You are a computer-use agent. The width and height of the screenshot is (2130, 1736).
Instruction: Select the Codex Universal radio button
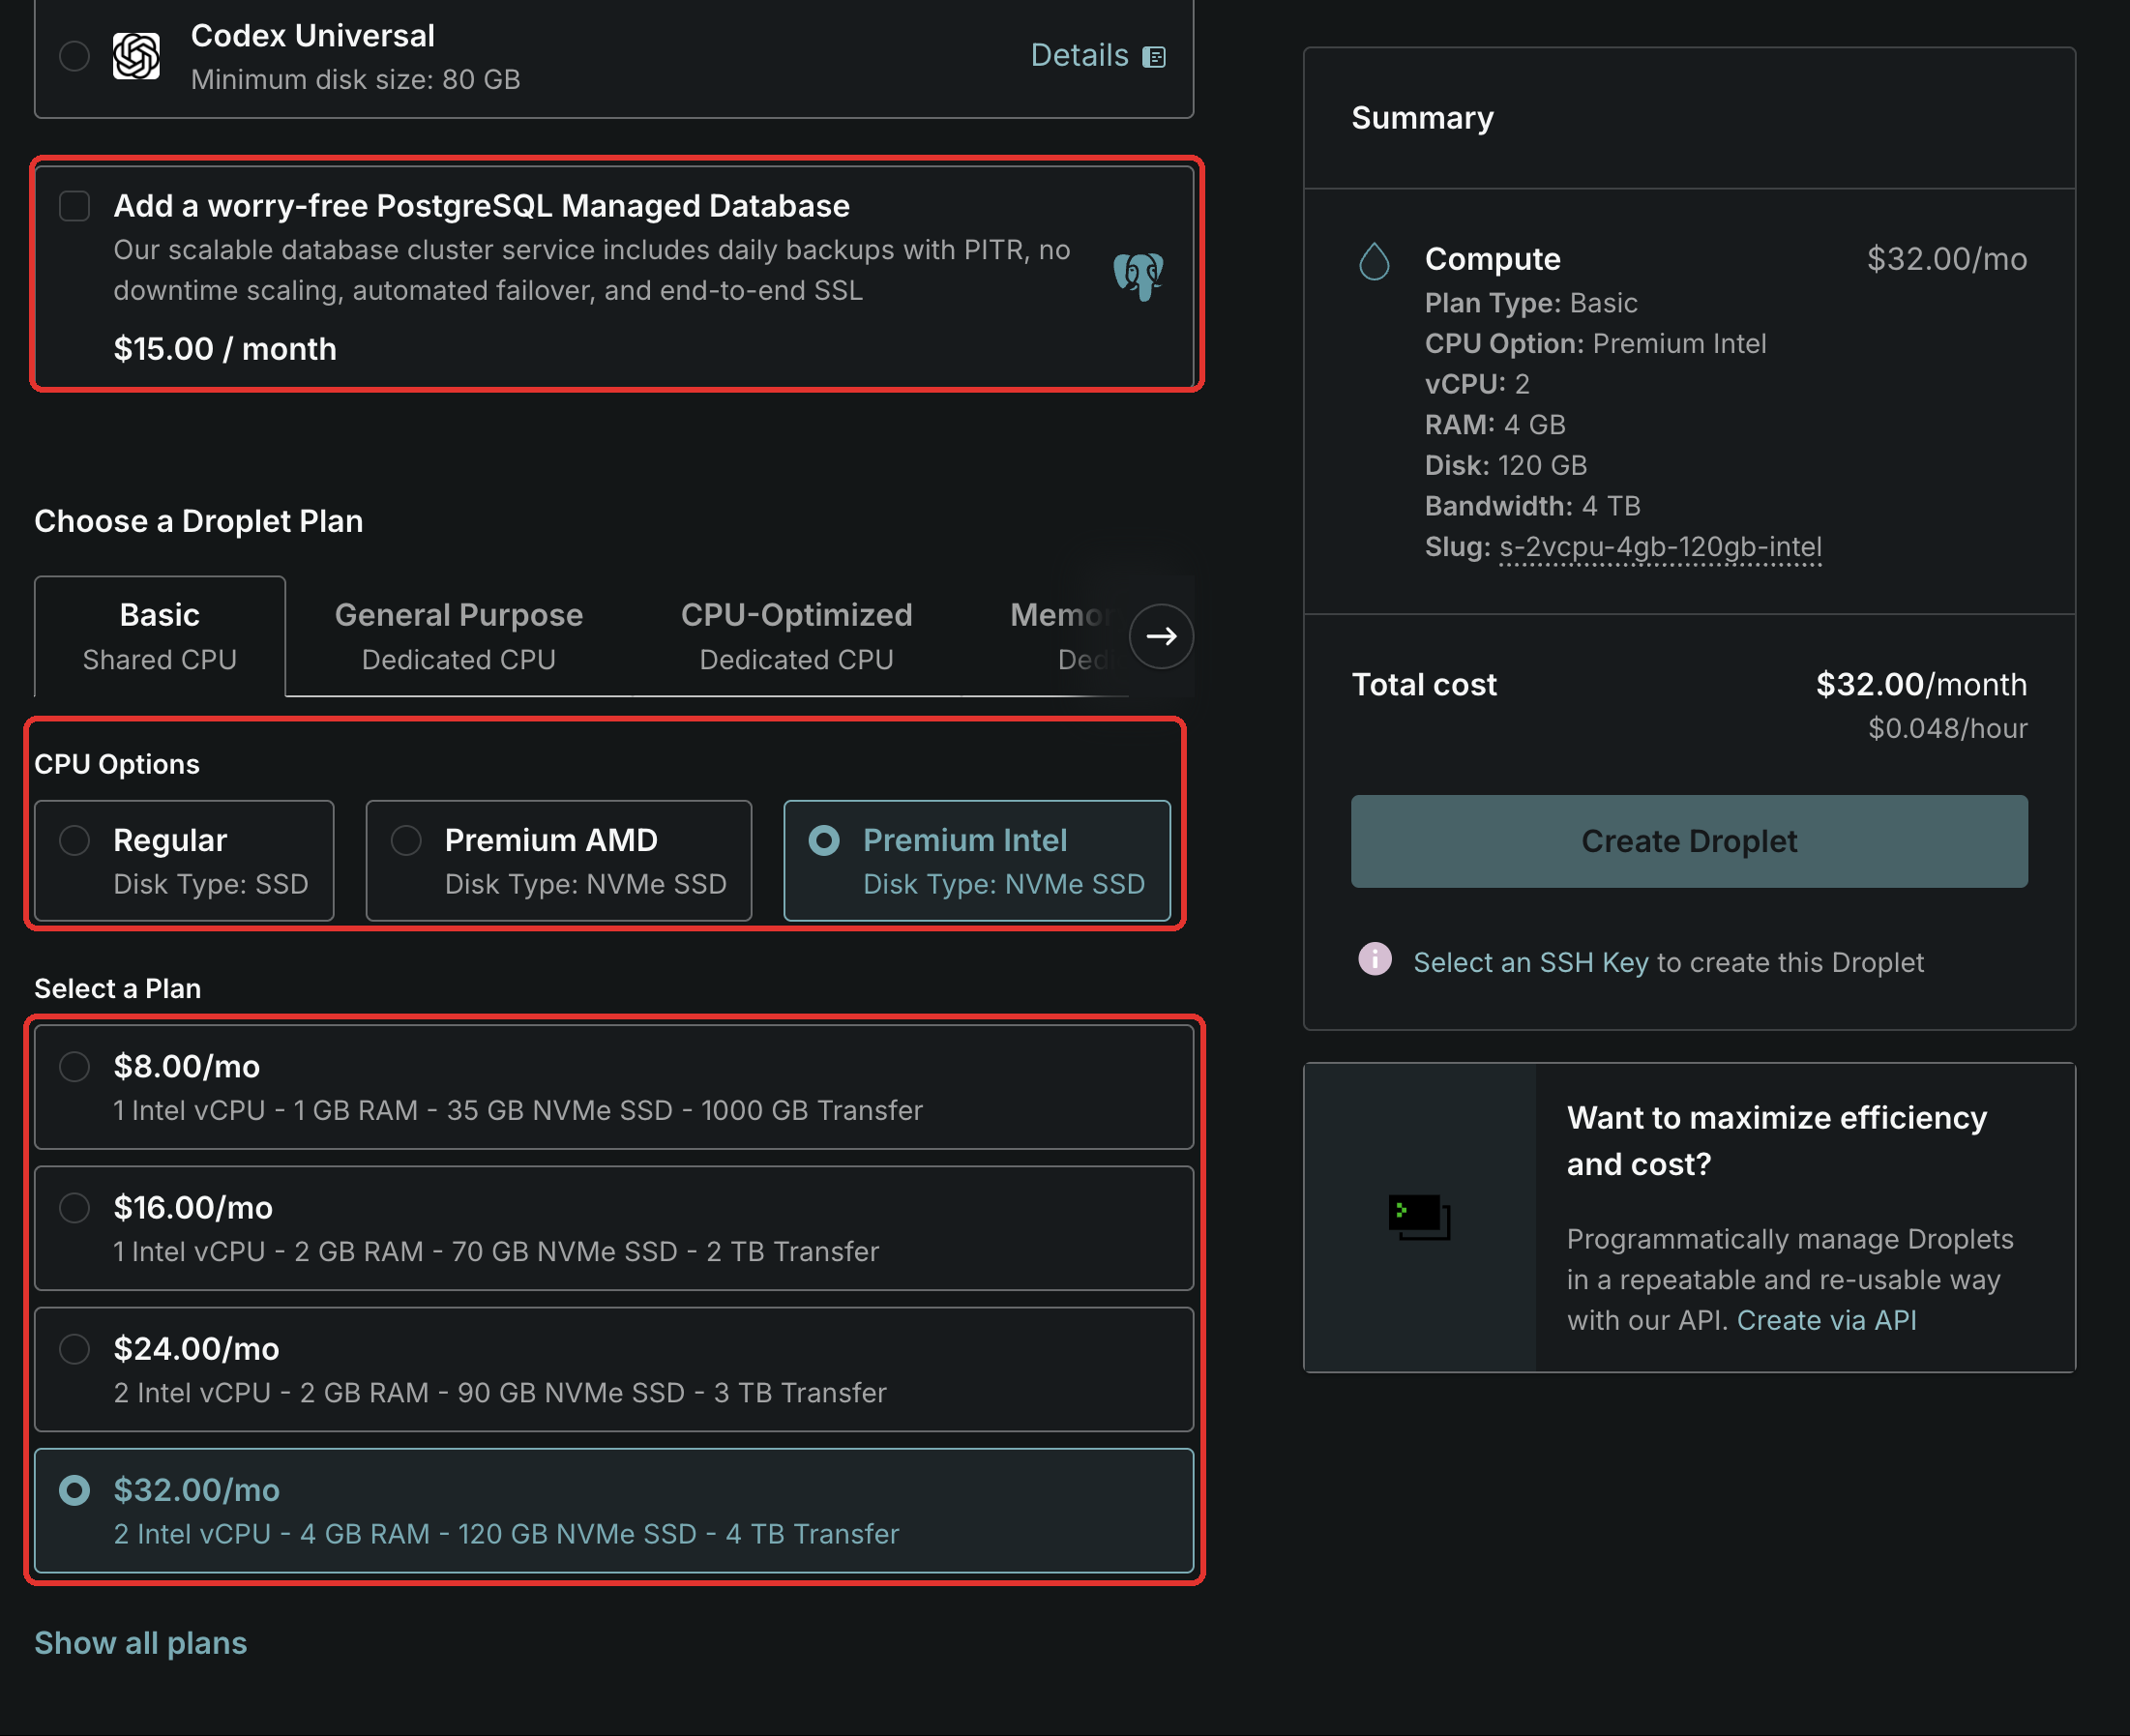[74, 56]
